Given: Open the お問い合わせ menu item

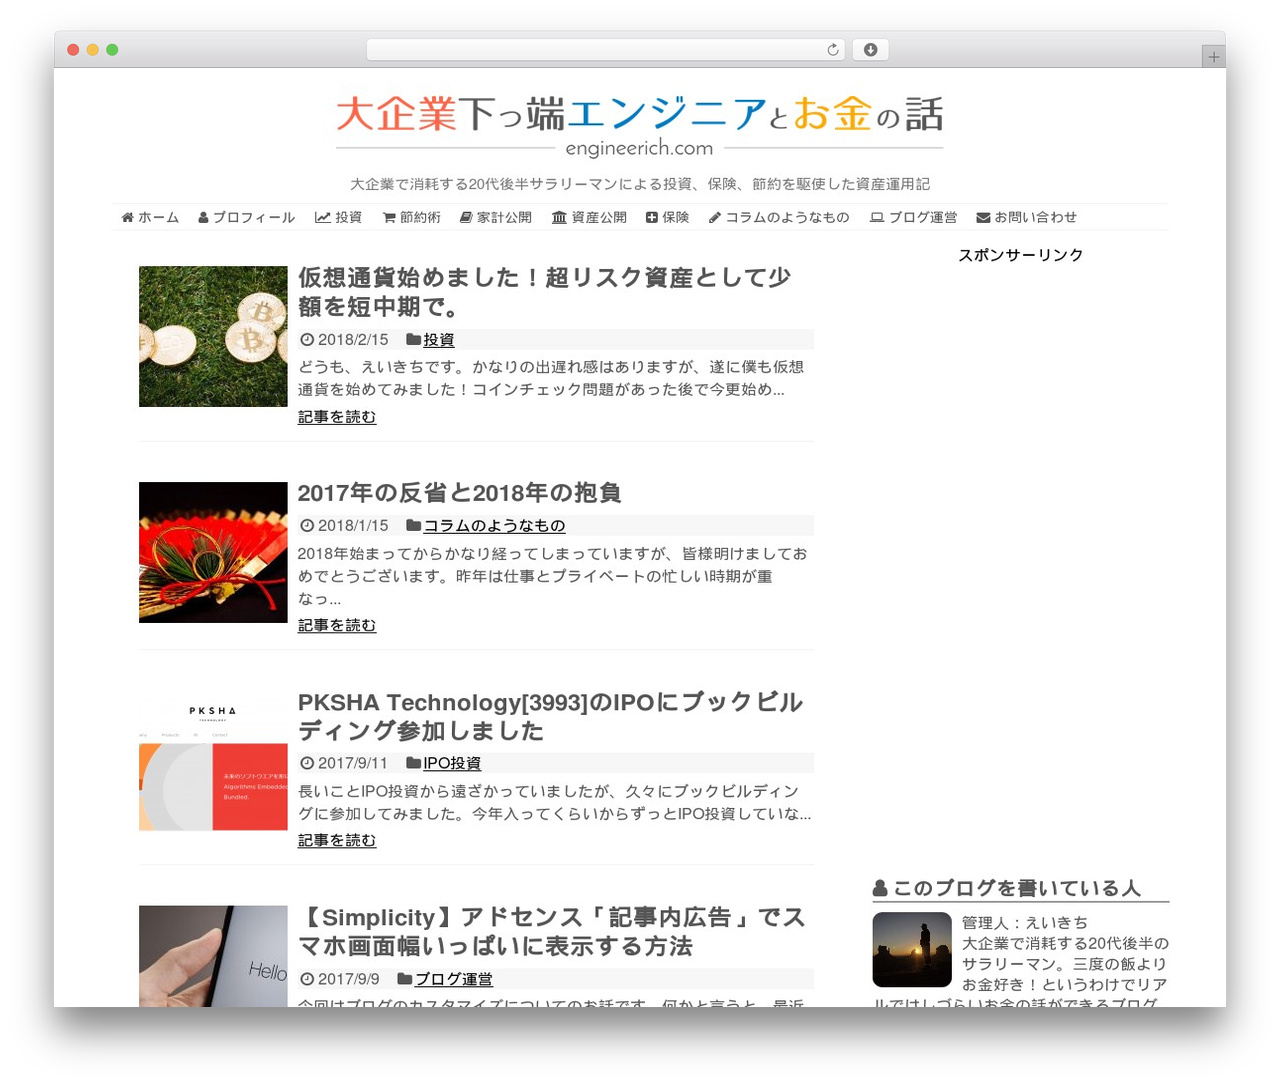Looking at the screenshot, I should point(1026,217).
